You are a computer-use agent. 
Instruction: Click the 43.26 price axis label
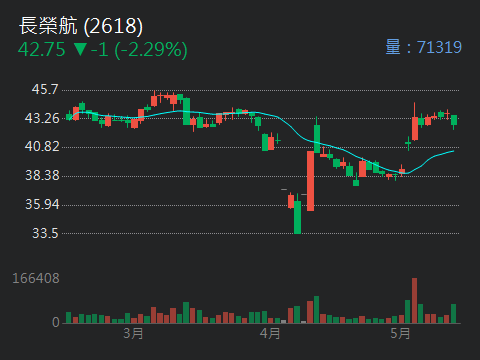point(42,118)
